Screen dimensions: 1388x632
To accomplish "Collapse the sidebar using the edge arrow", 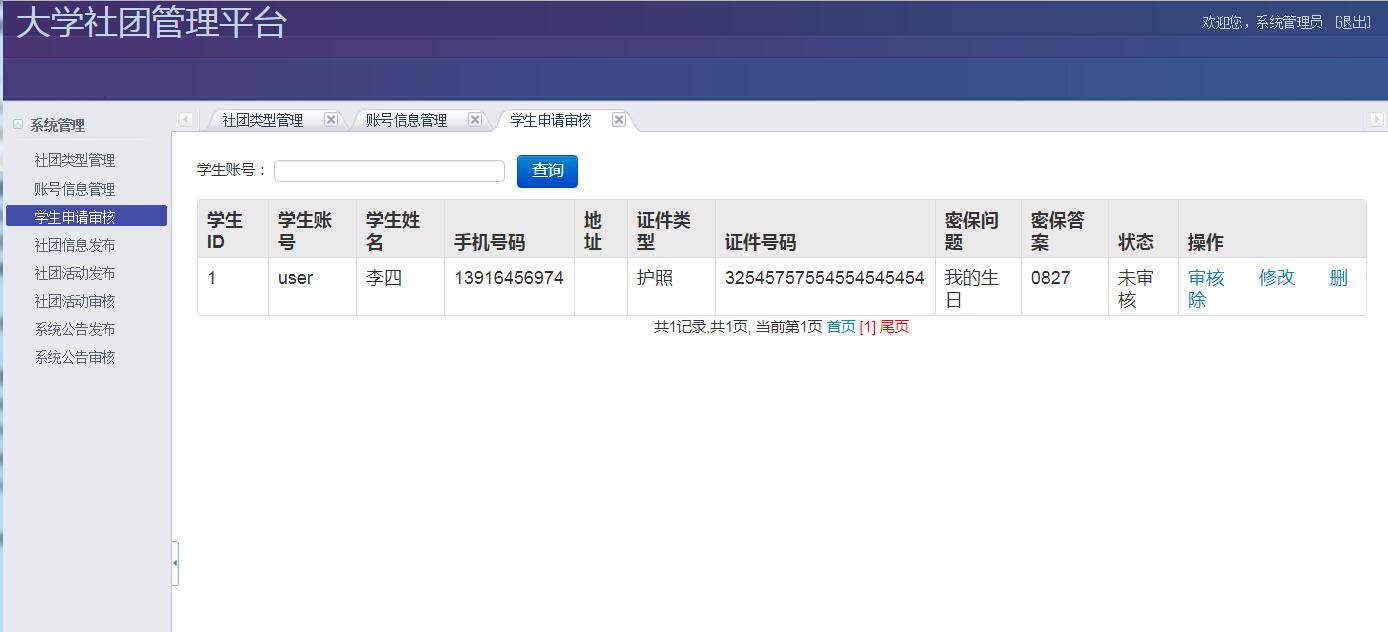I will (176, 563).
